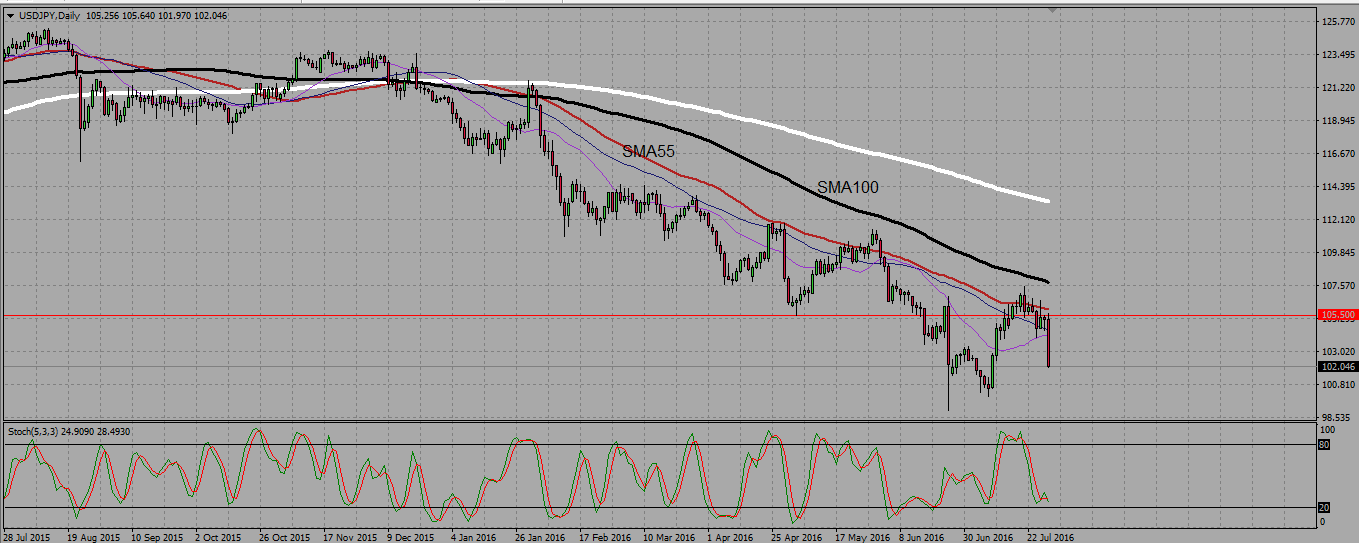Select the SMA55 text label
Image resolution: width=1359 pixels, height=543 pixels.
pyautogui.click(x=648, y=152)
